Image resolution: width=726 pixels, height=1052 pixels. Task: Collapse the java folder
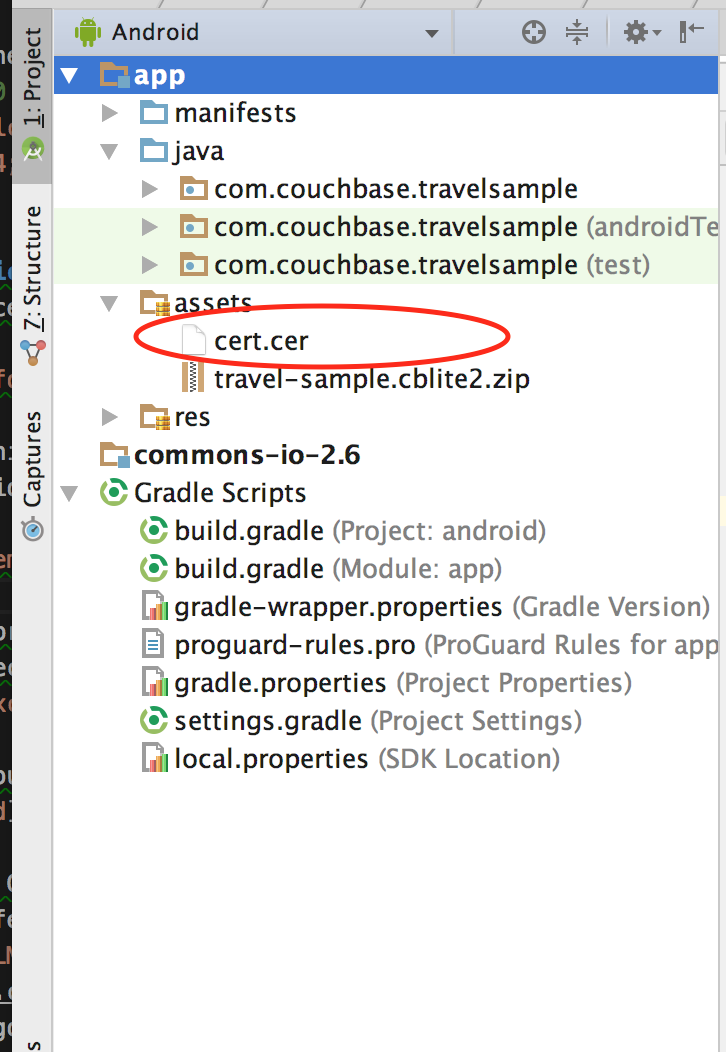tap(109, 151)
